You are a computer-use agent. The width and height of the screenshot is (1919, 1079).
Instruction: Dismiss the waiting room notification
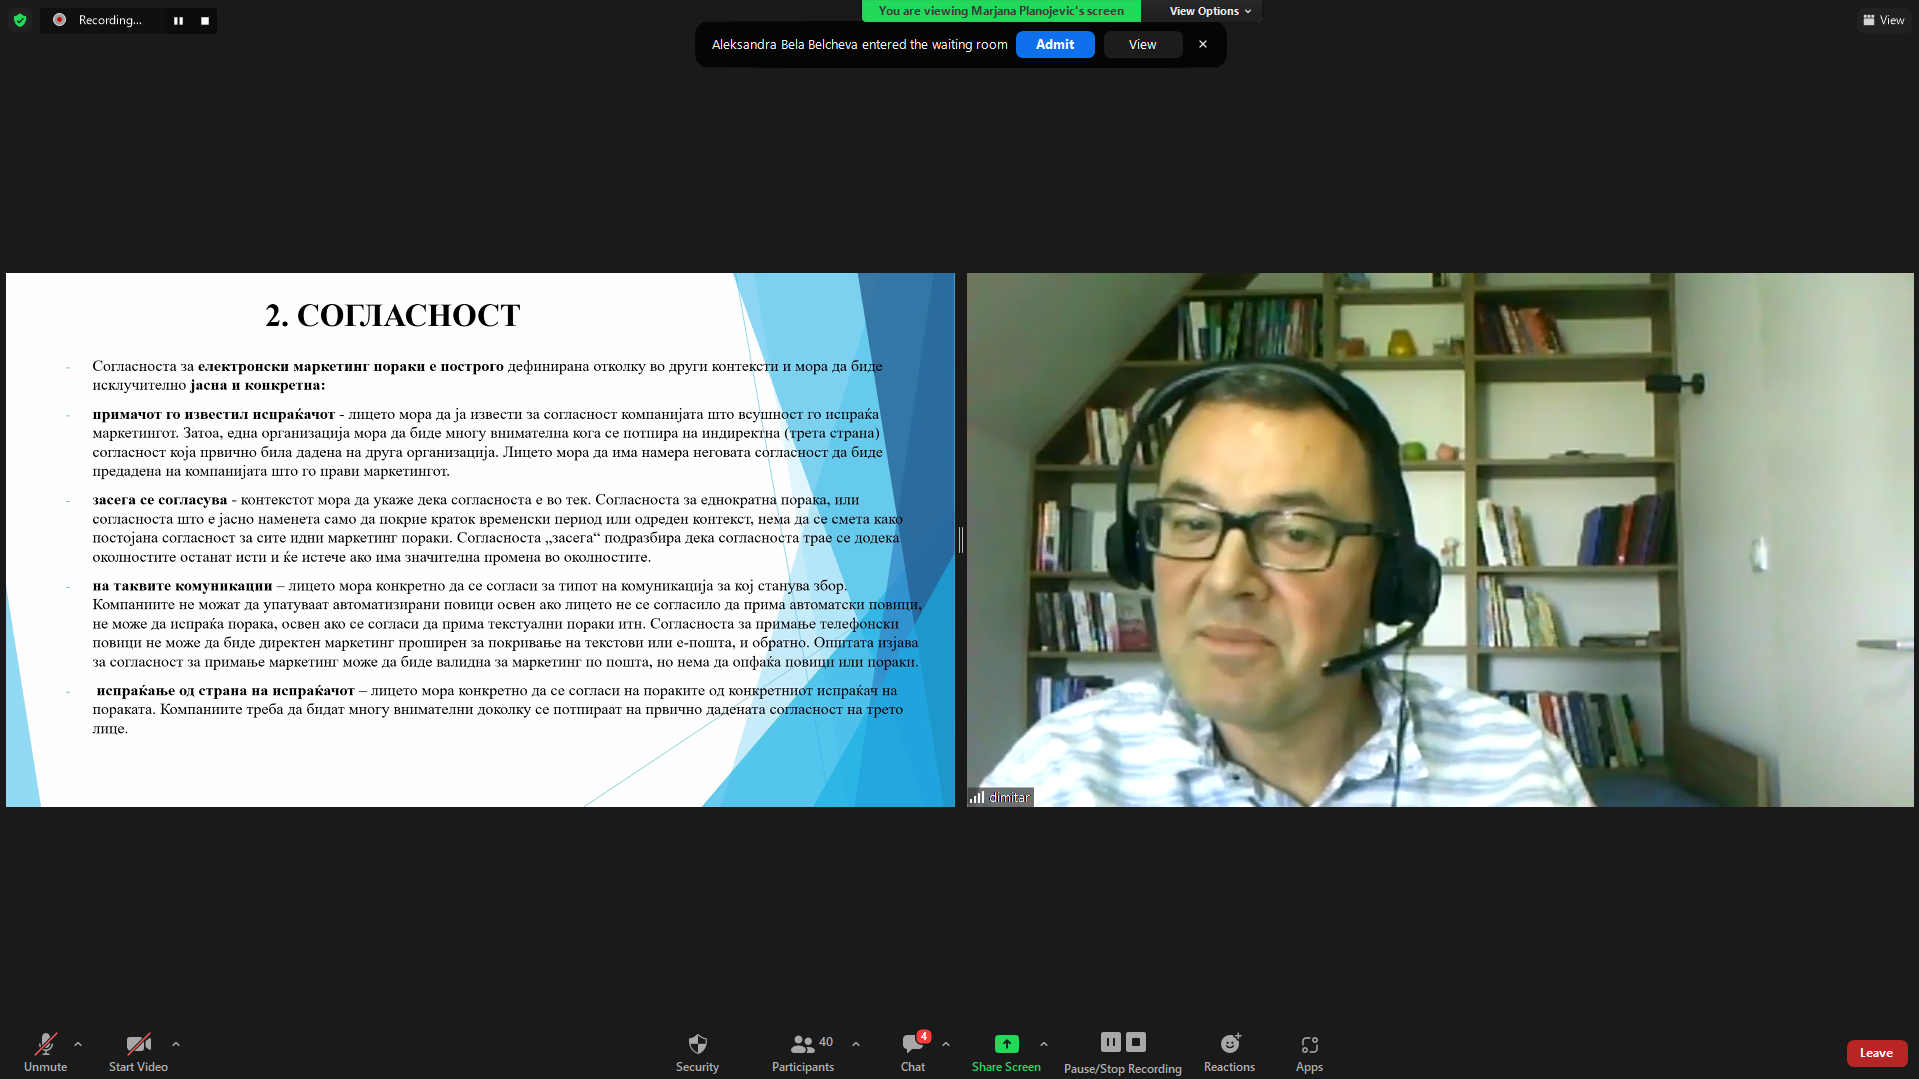(x=1203, y=44)
